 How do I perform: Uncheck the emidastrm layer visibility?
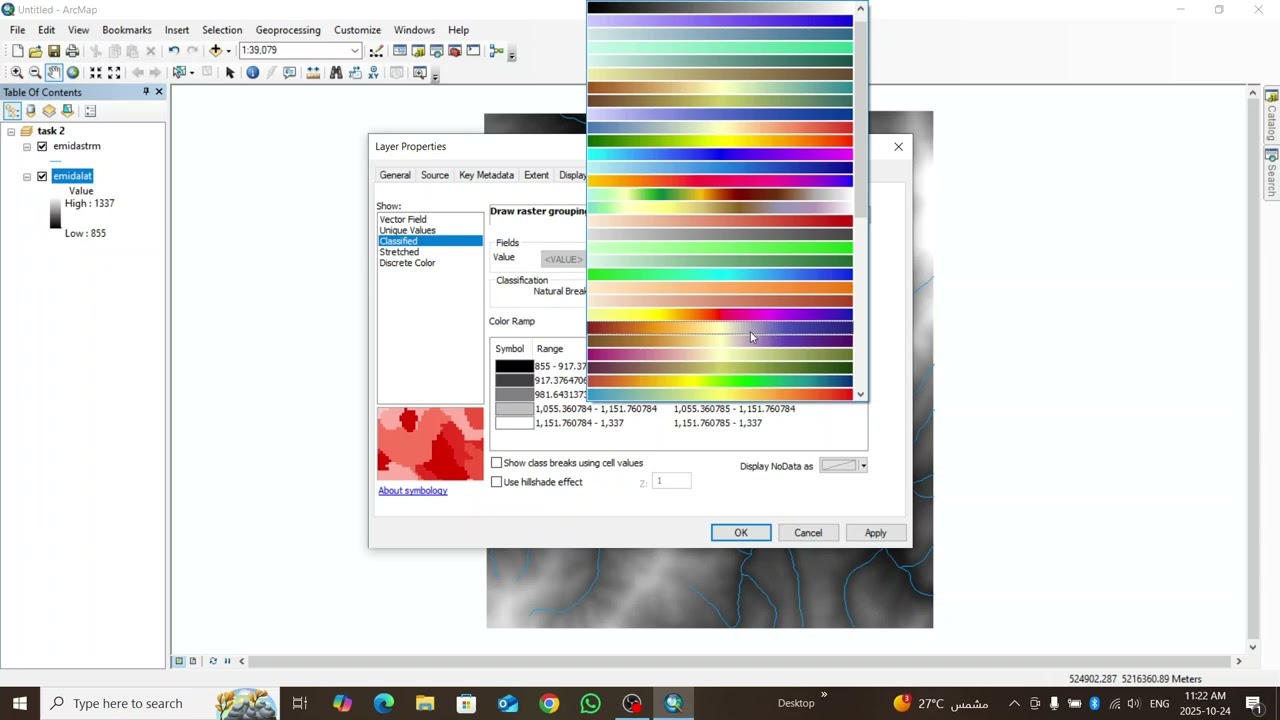(x=42, y=146)
